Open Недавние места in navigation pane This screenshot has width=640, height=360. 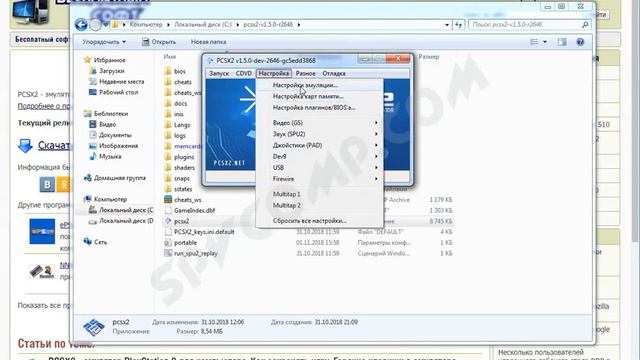tap(116, 82)
